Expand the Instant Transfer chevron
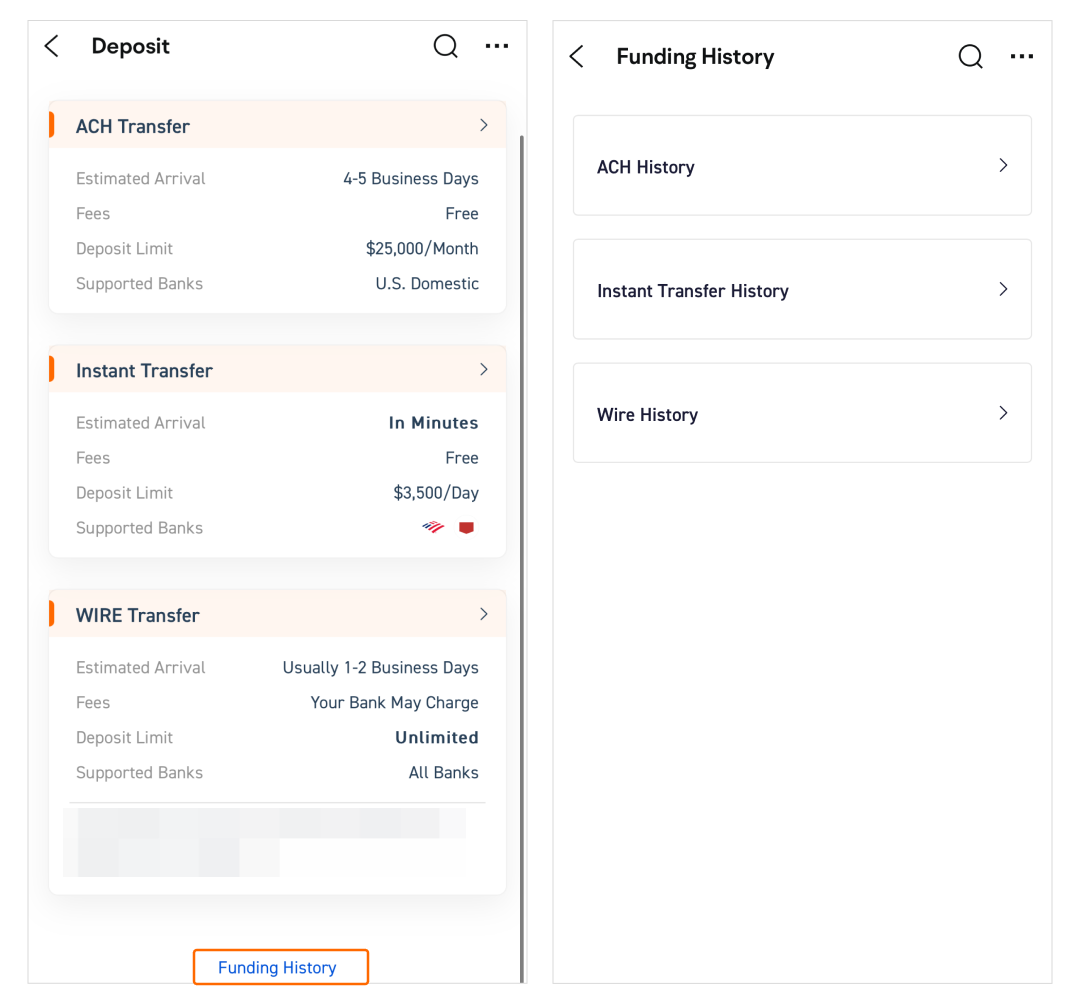 pyautogui.click(x=484, y=370)
